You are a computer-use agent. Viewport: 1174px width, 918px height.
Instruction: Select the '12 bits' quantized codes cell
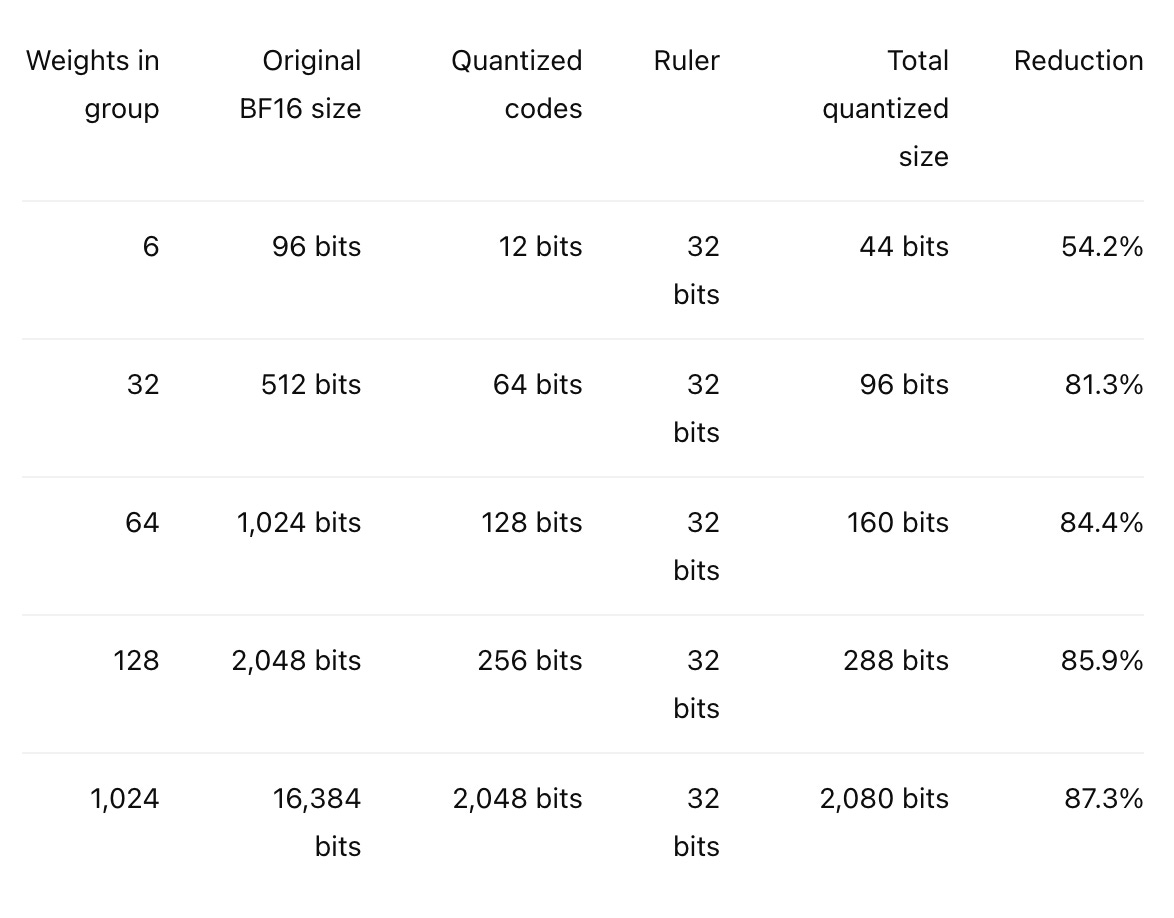541,246
